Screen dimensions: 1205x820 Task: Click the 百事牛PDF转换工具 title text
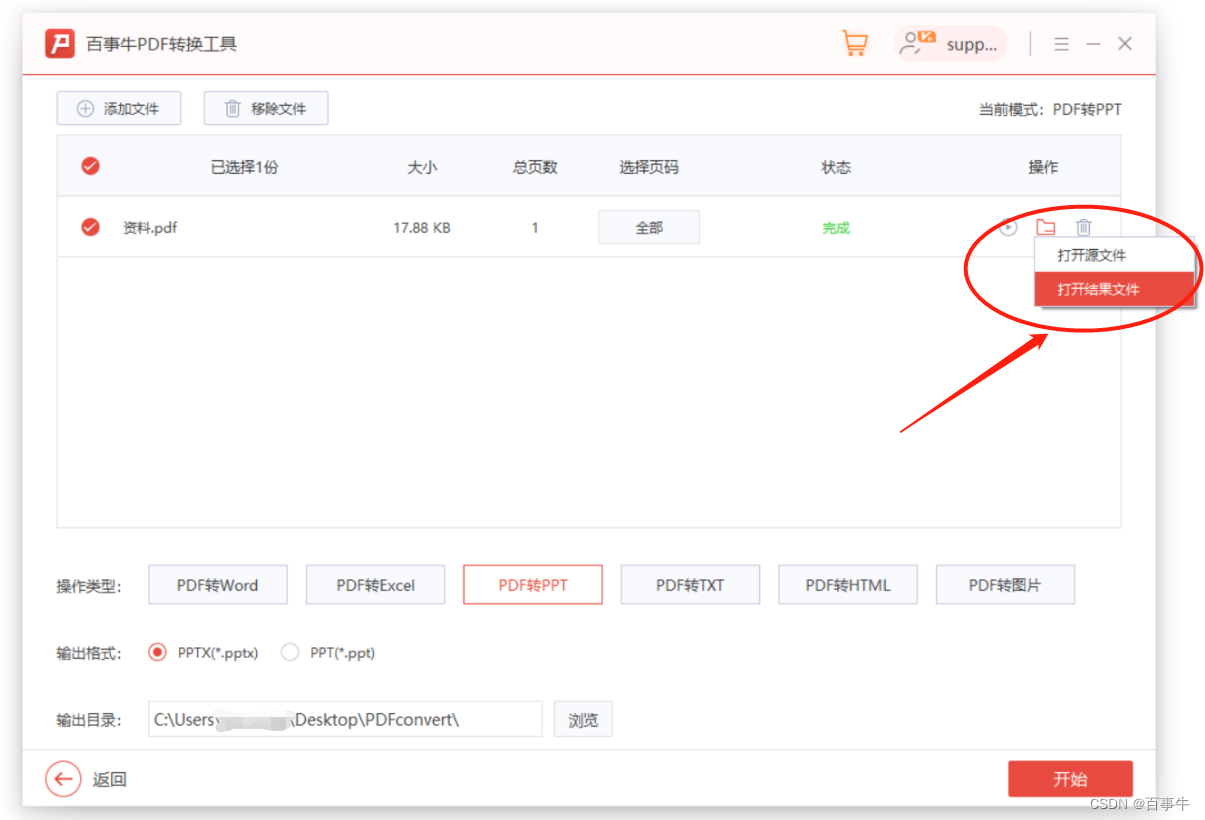coord(162,44)
